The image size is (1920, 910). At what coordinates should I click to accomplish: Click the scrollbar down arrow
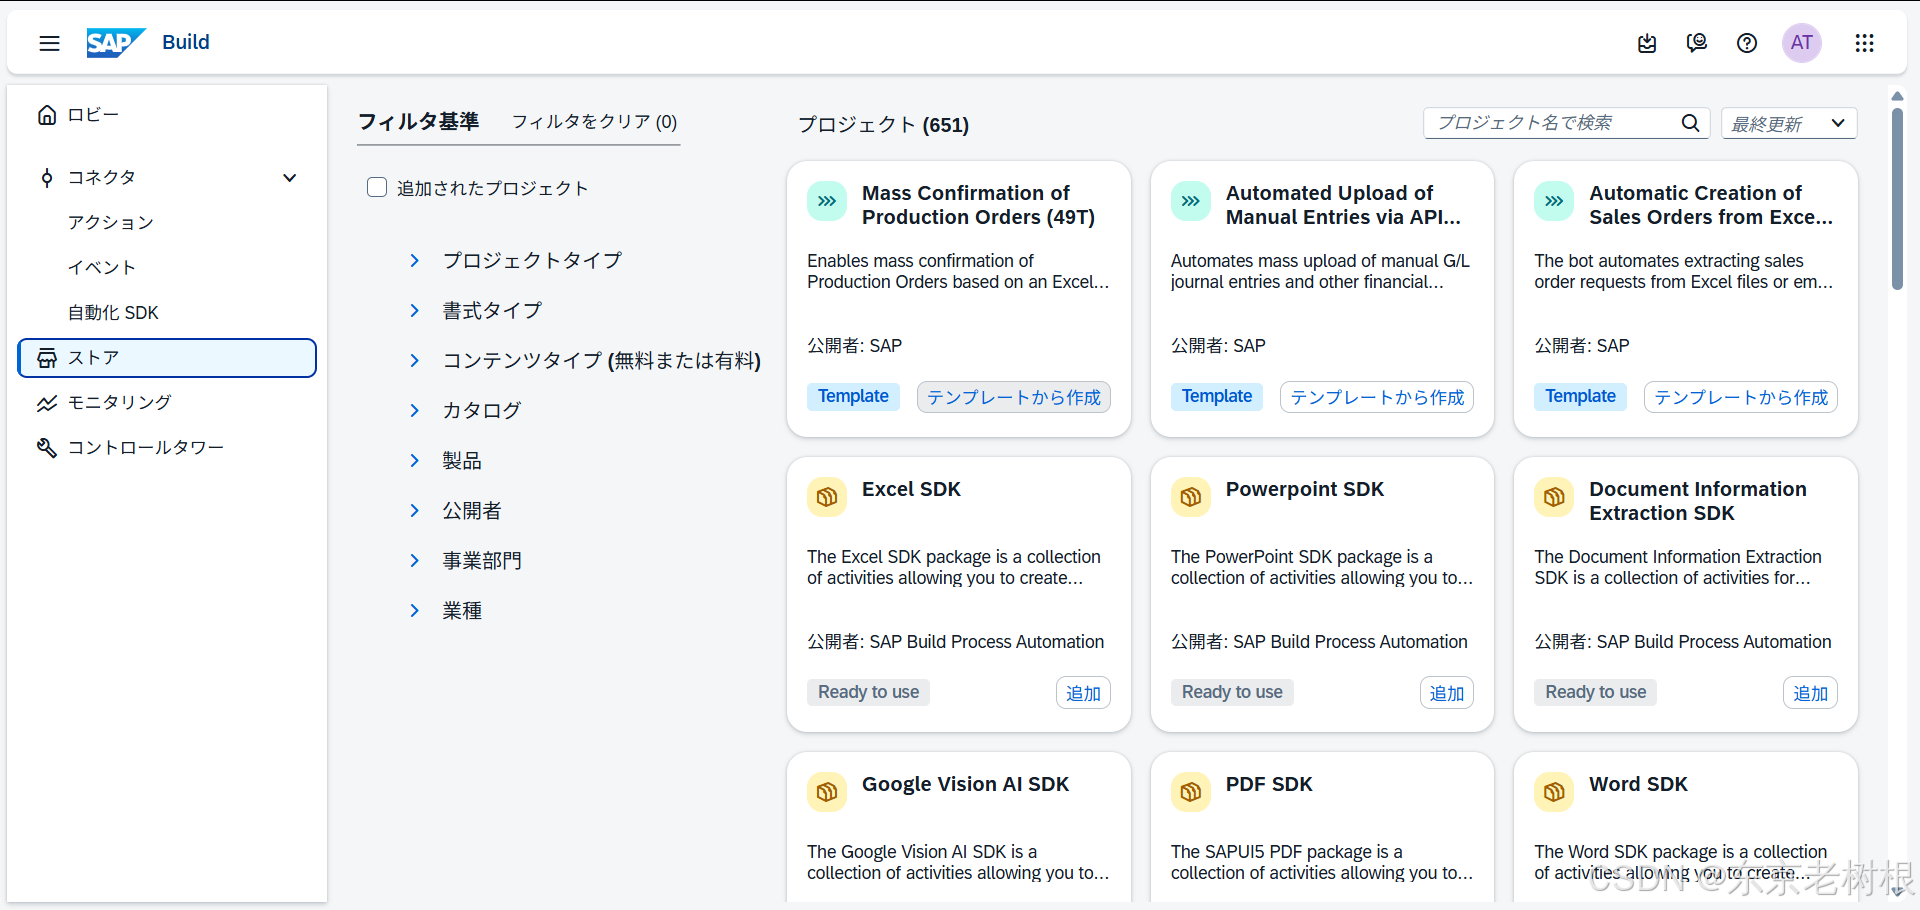[x=1897, y=891]
